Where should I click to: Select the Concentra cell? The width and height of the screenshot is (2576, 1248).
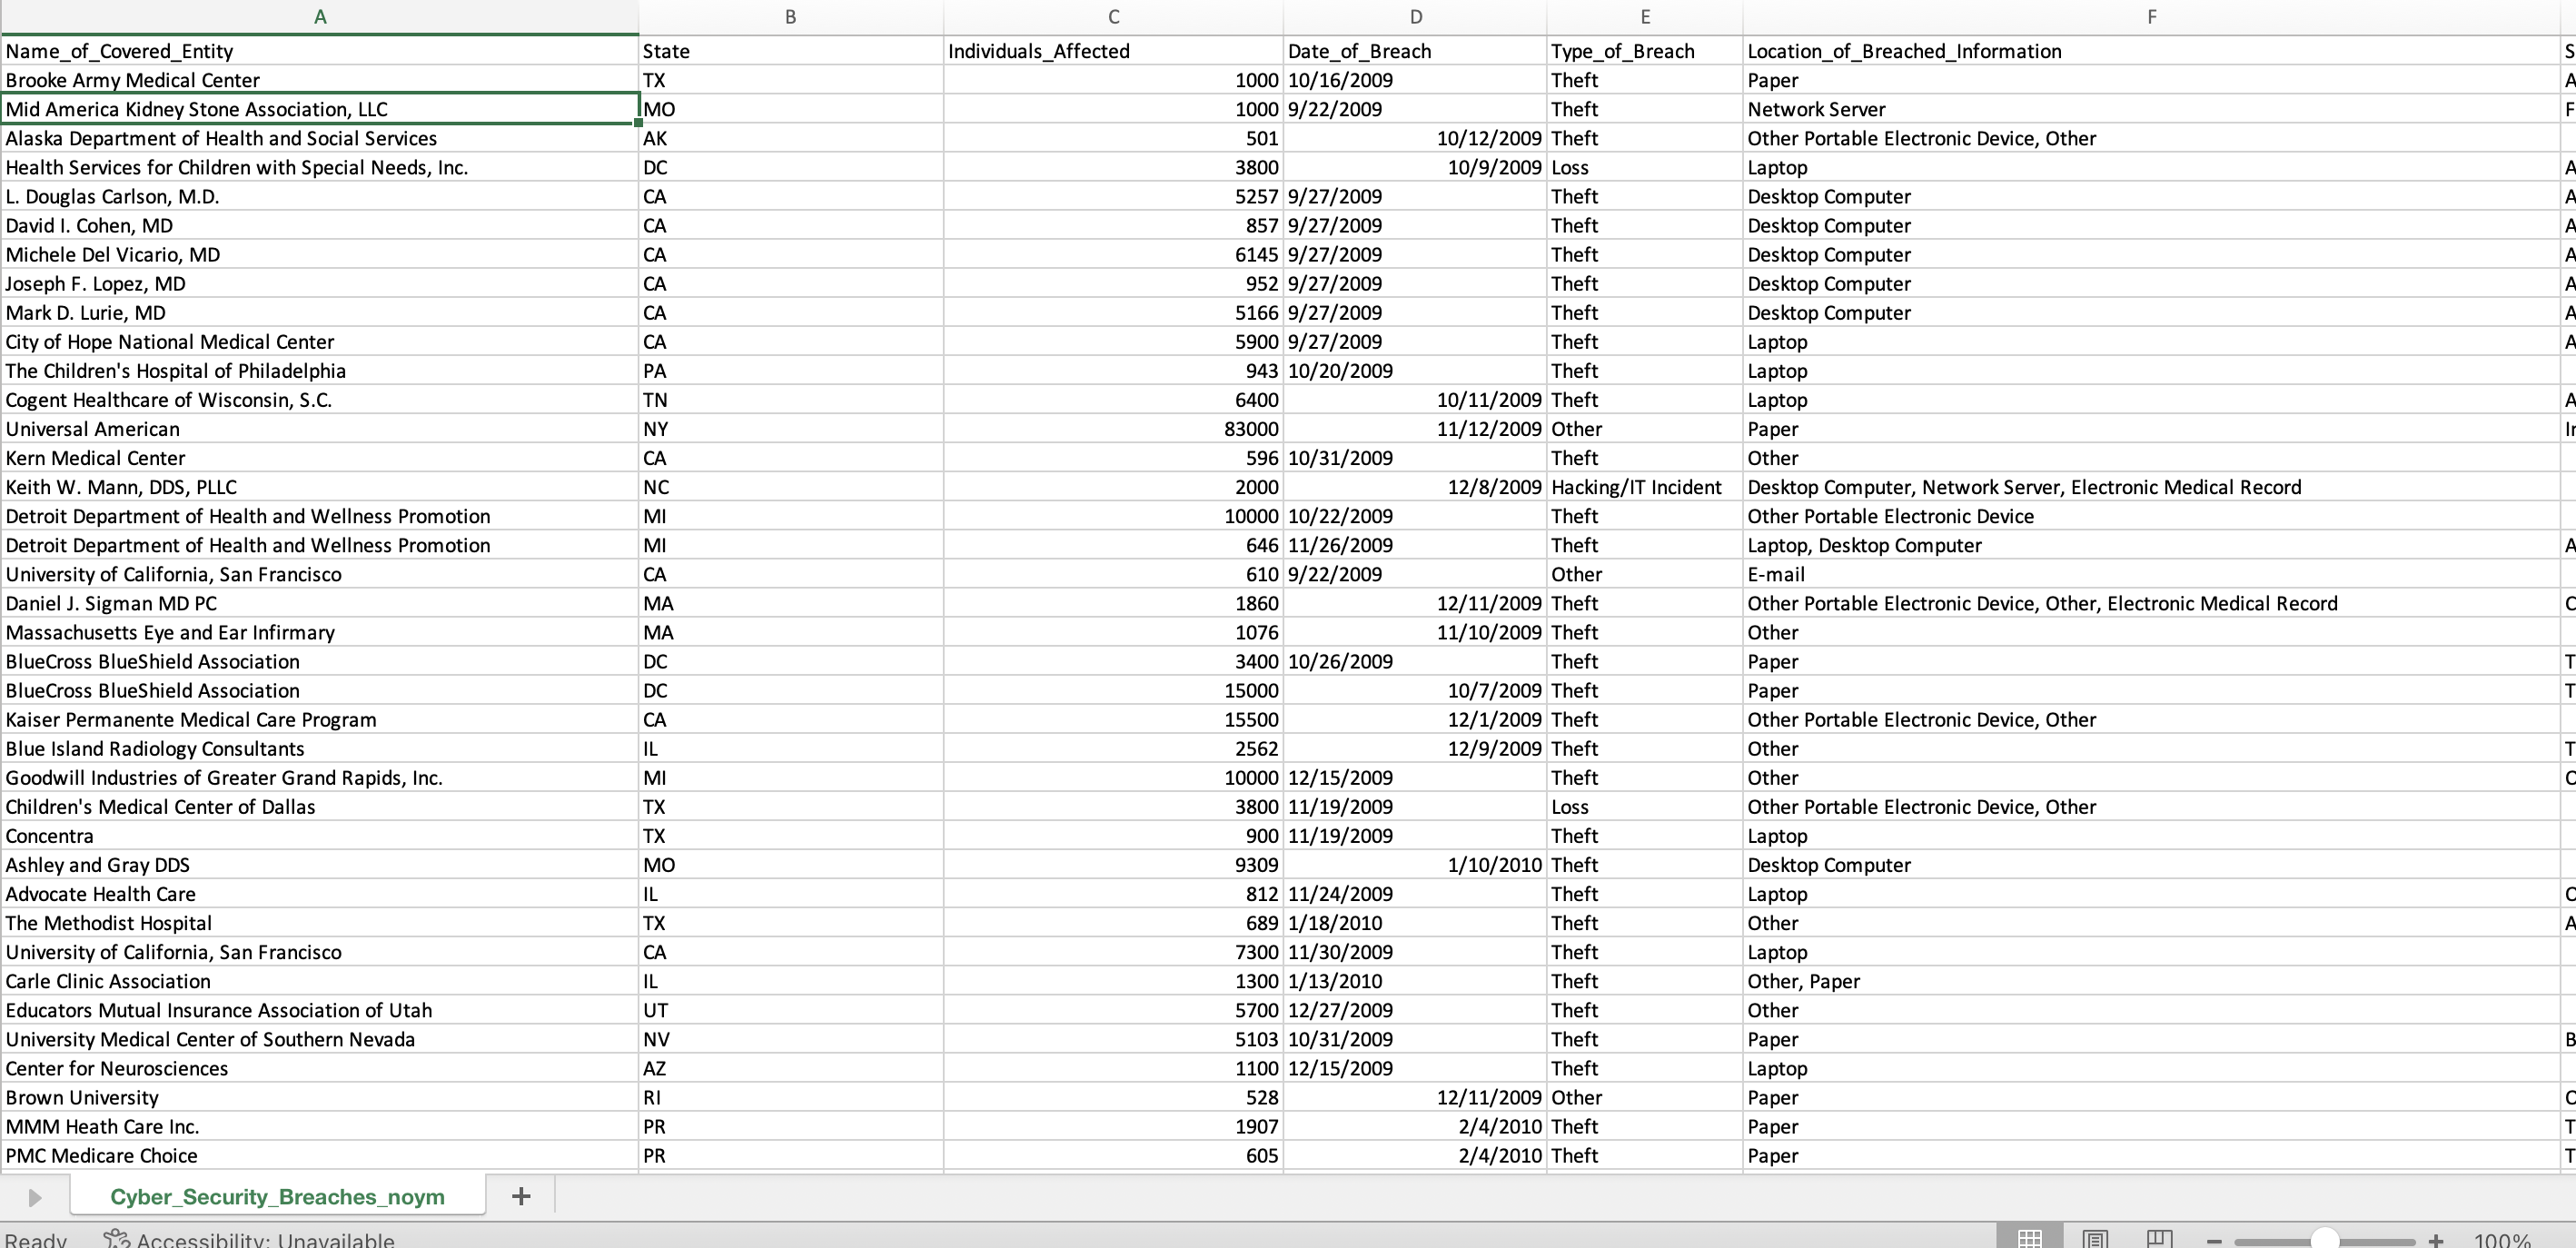[x=320, y=836]
